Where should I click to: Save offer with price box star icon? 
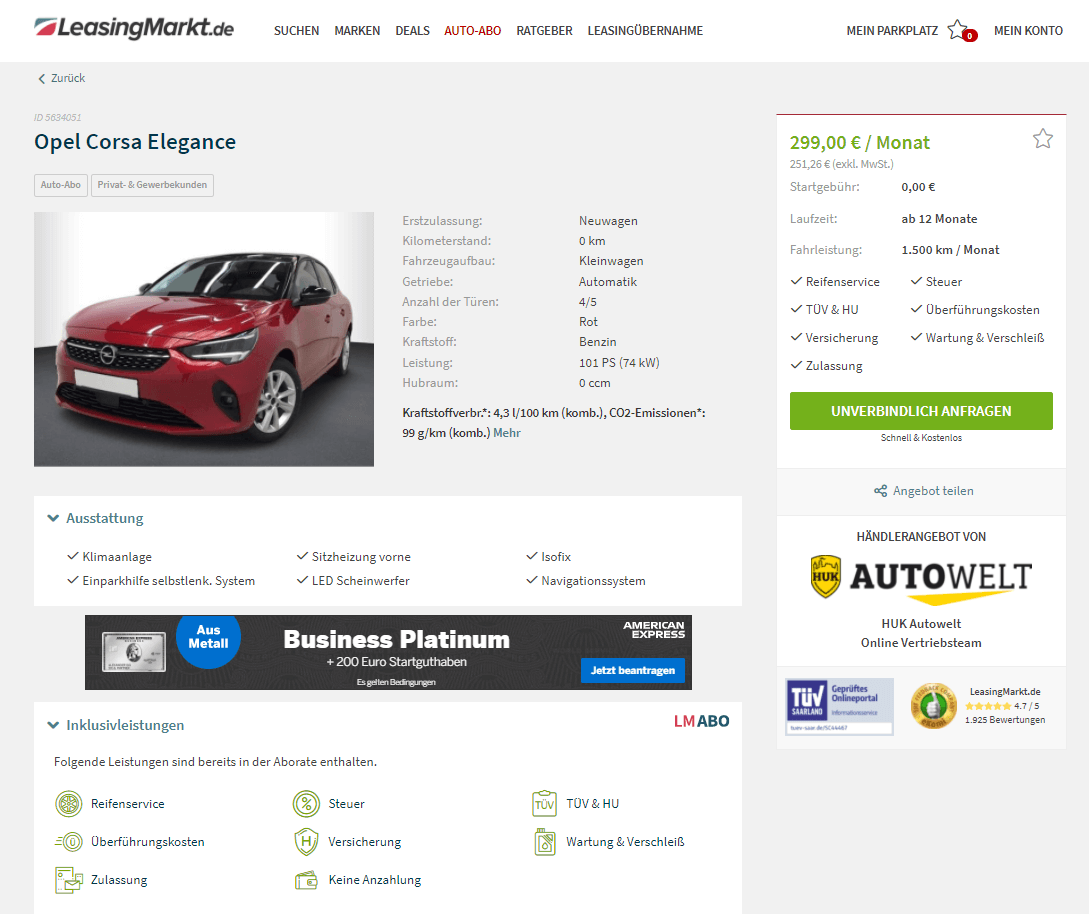pos(1042,139)
